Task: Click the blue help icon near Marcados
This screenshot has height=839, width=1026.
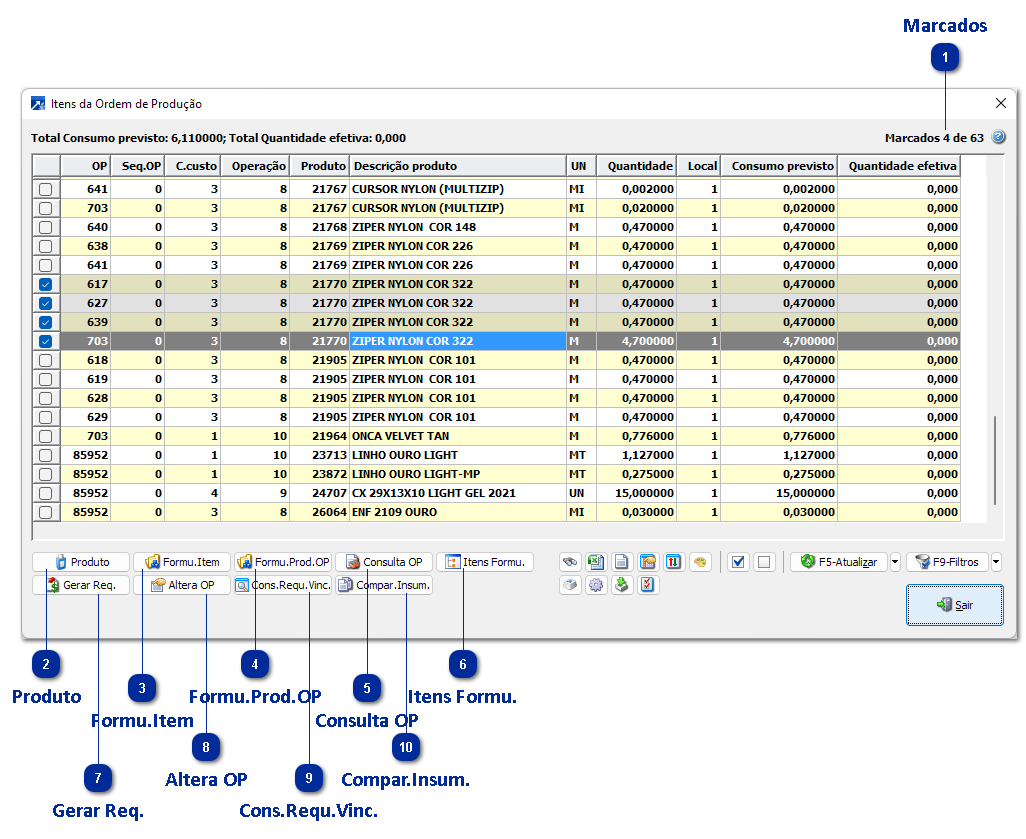Action: click(x=998, y=138)
